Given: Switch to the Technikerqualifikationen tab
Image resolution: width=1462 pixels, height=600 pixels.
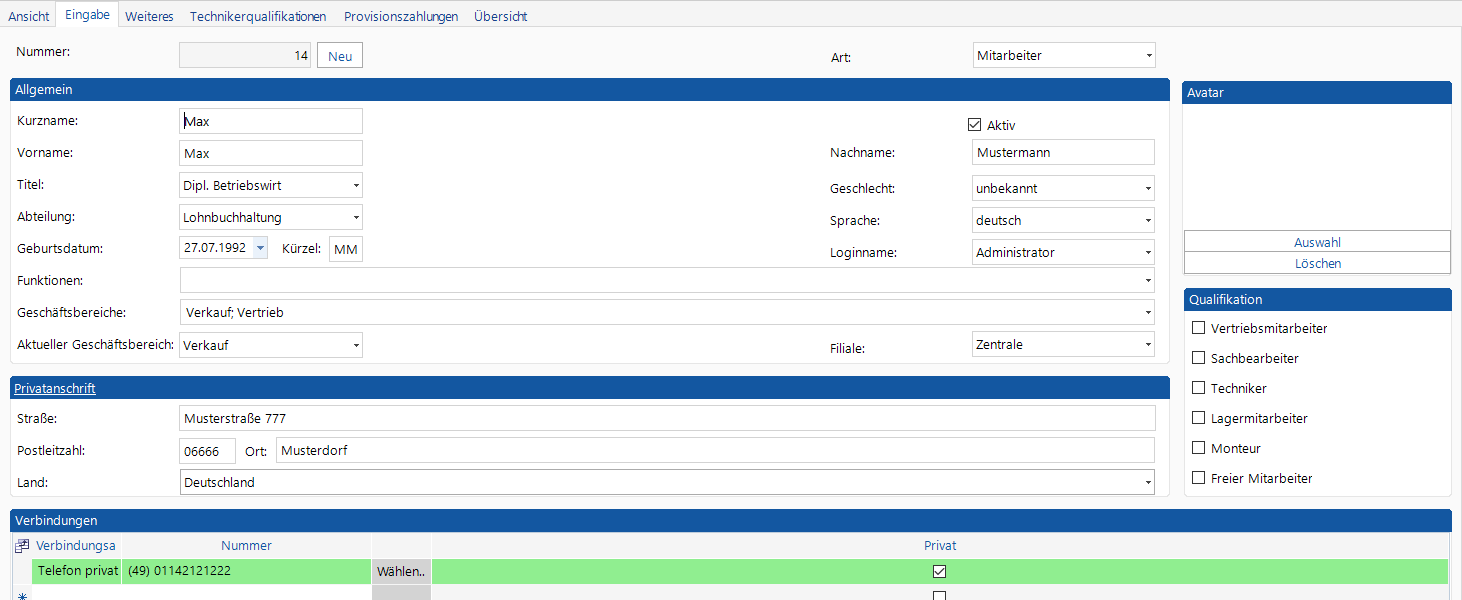Looking at the screenshot, I should (258, 16).
